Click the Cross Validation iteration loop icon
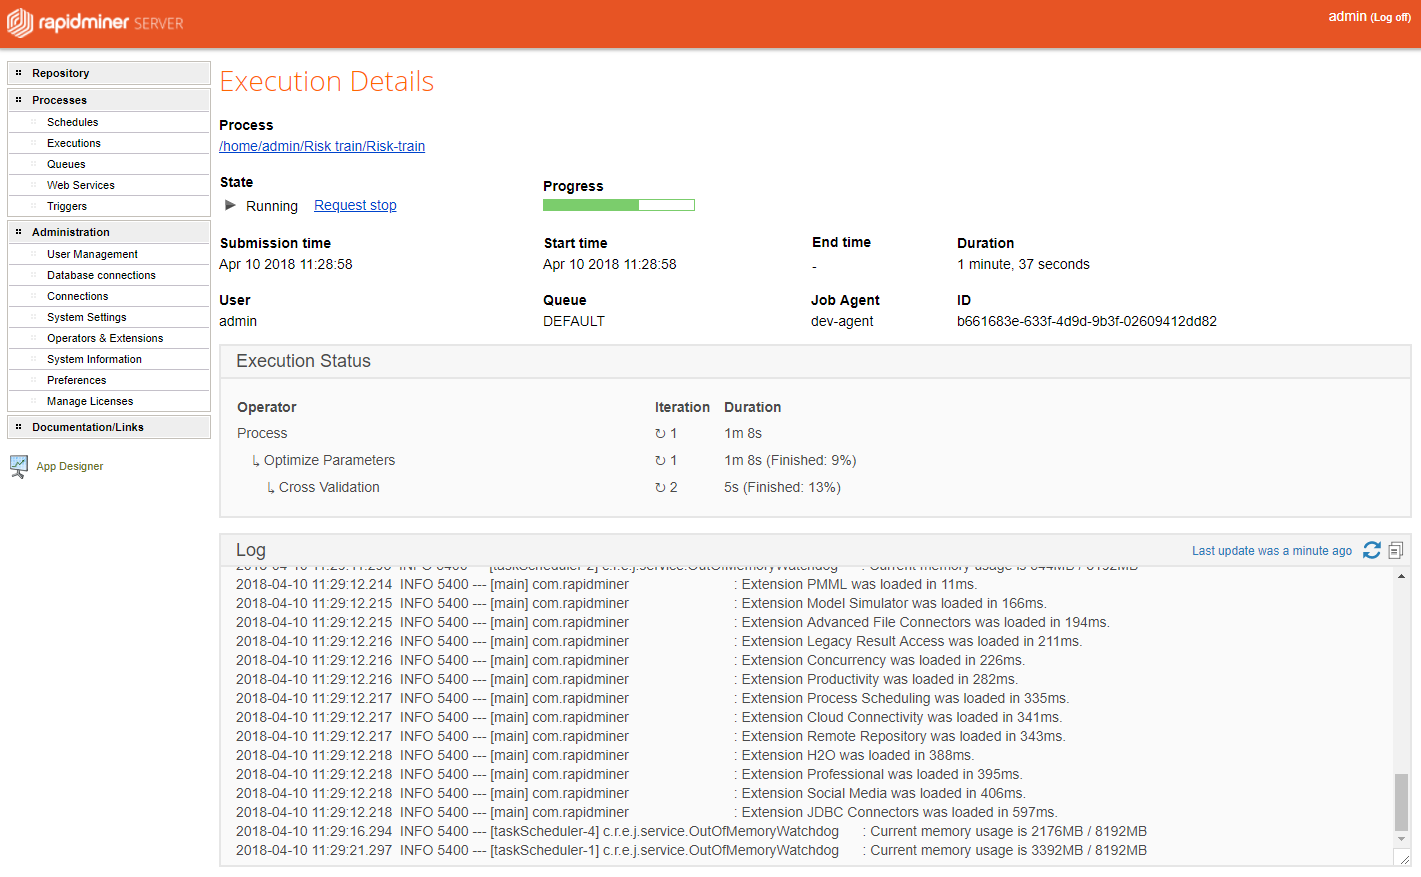The image size is (1421, 877). [x=660, y=488]
